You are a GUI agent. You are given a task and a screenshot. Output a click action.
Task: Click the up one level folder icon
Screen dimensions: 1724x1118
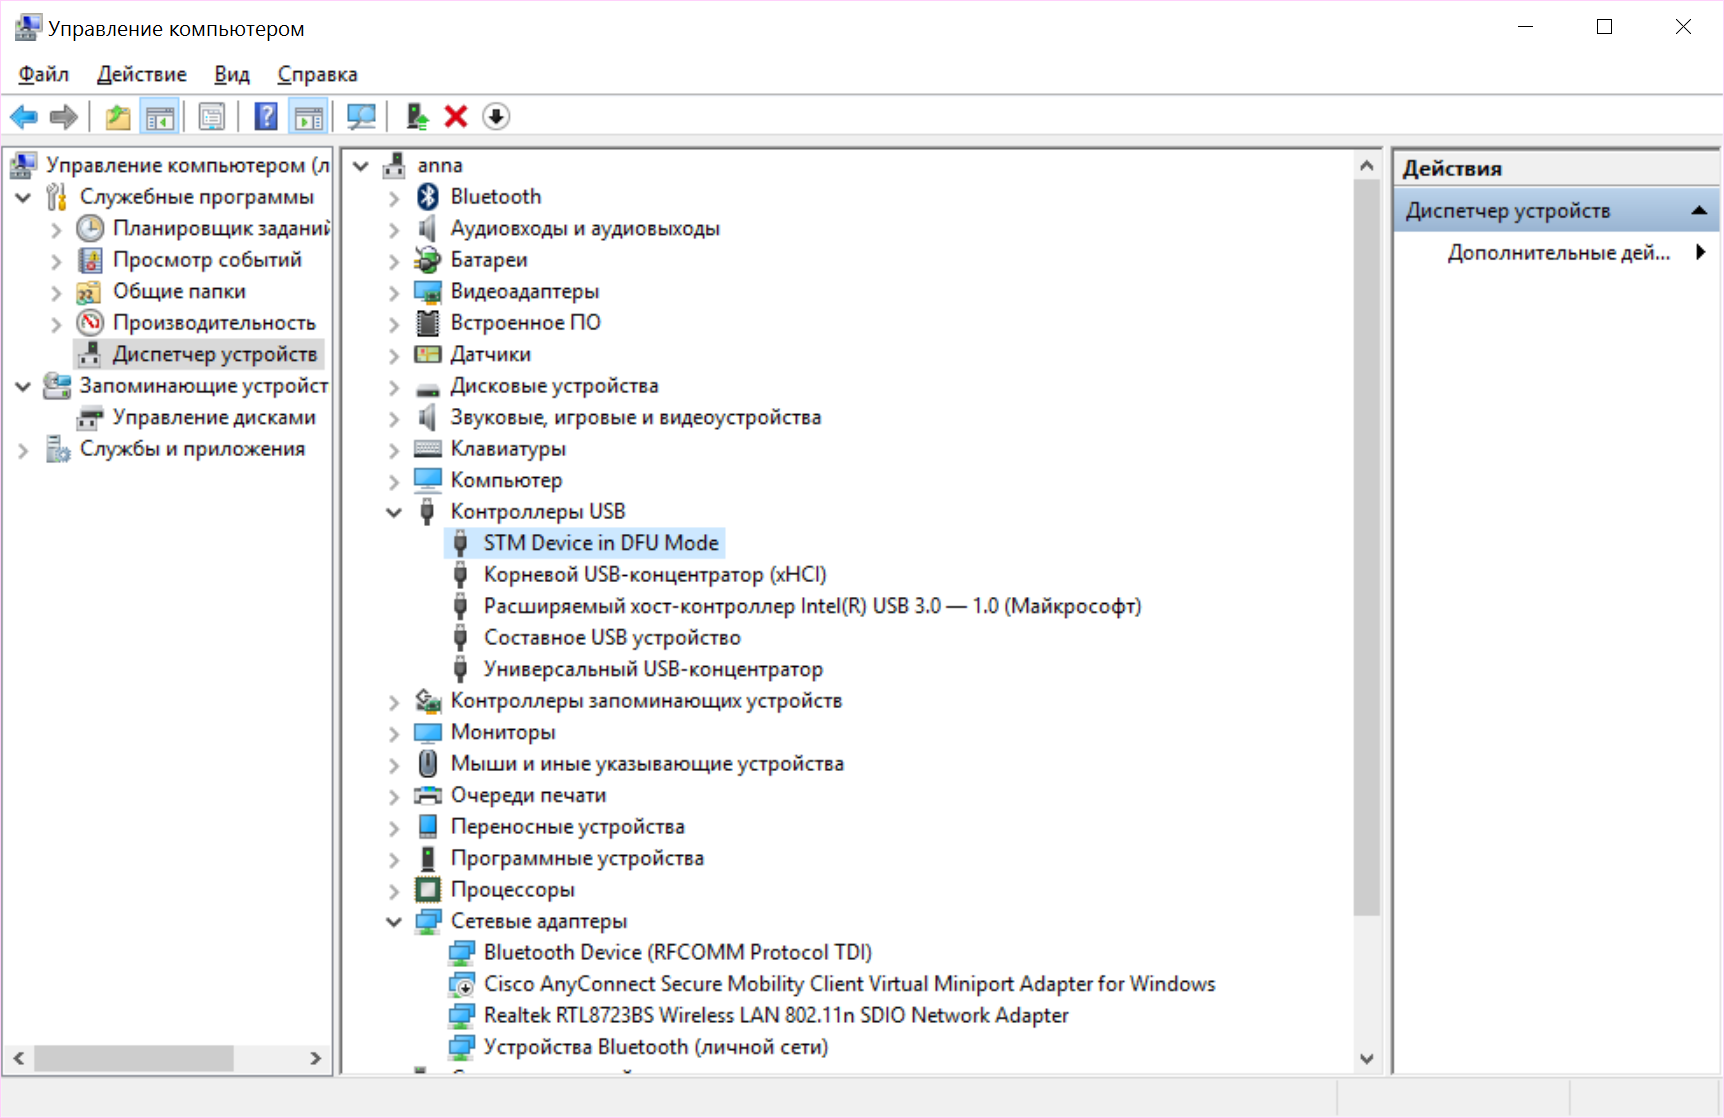[118, 117]
